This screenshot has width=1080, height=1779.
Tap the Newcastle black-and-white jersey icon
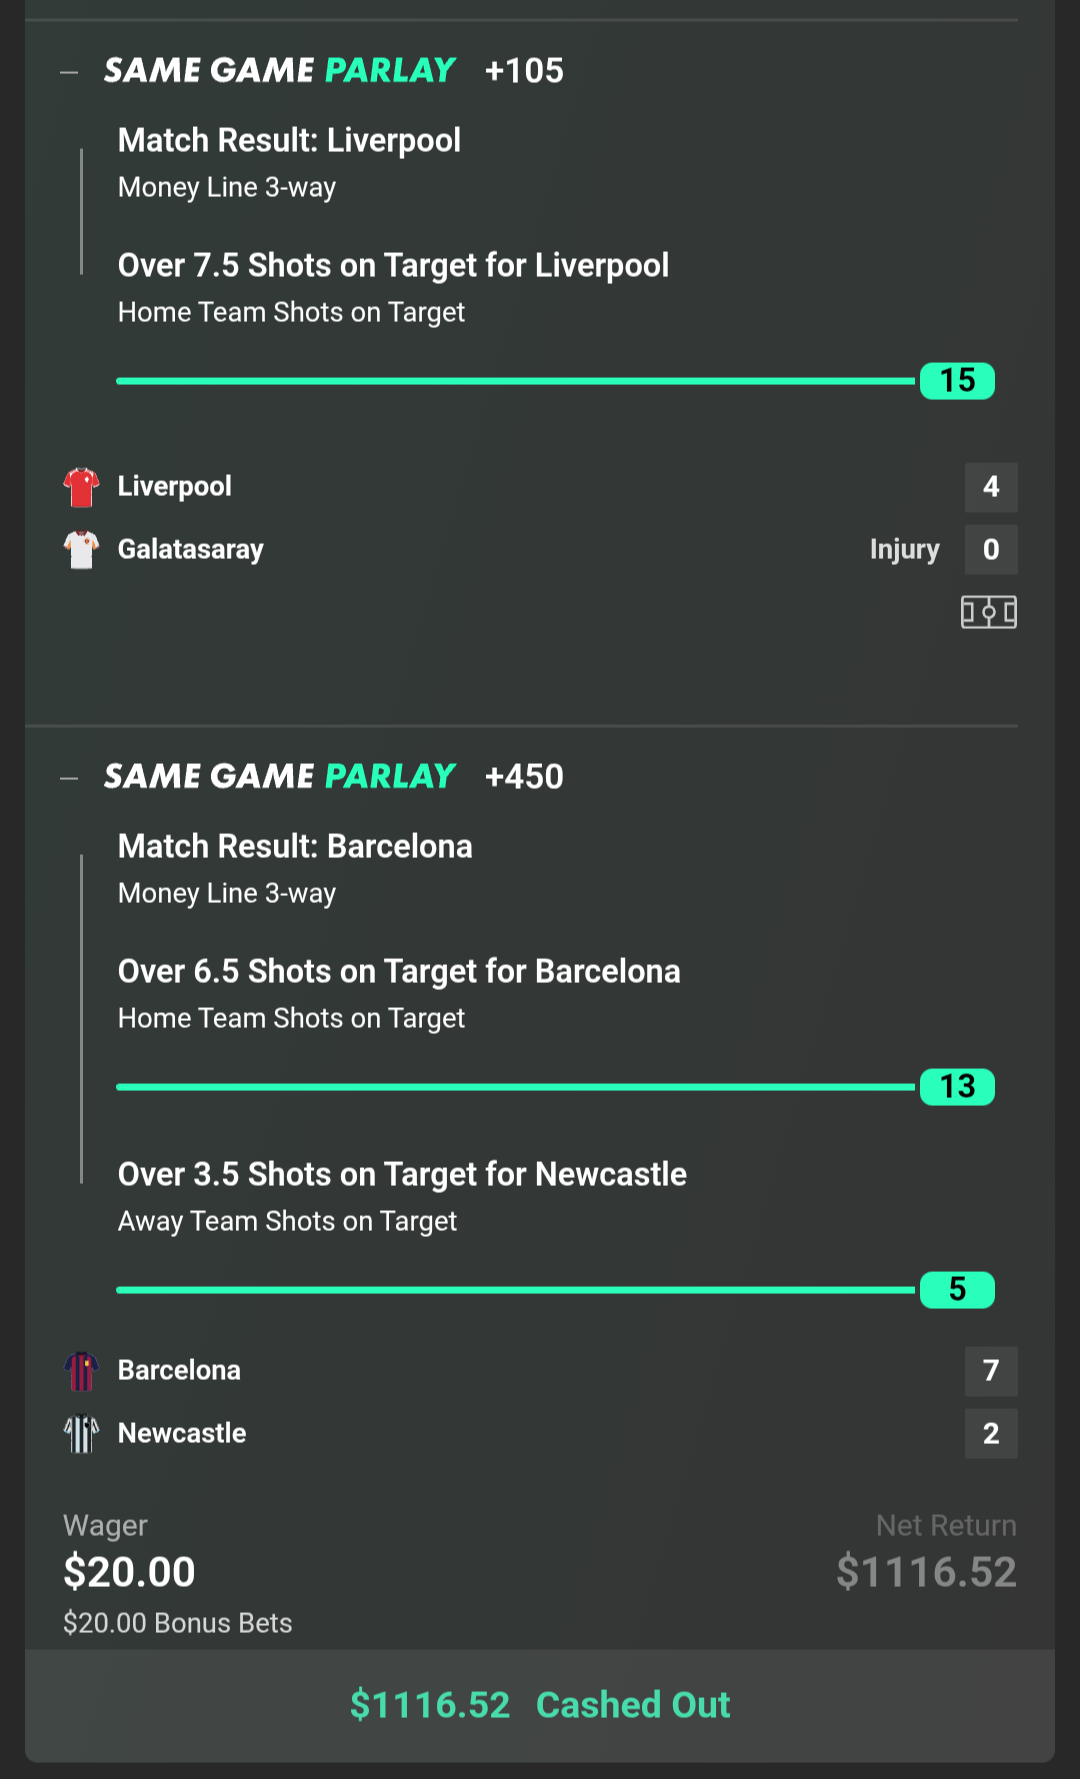[81, 1433]
